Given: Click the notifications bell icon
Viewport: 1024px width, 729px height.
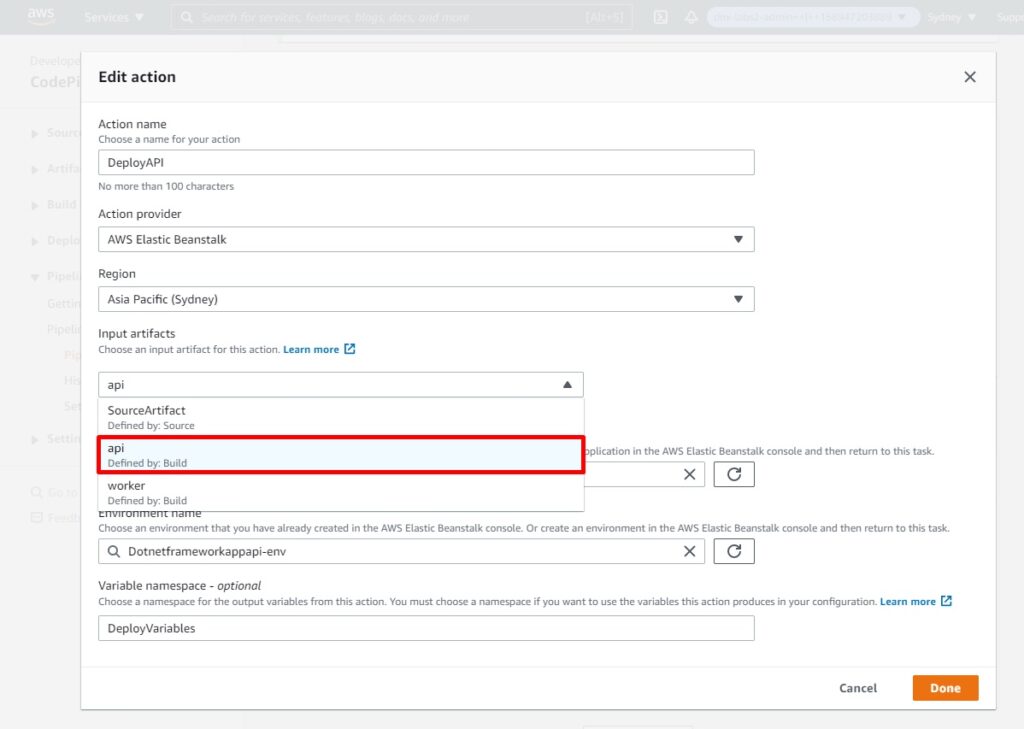Looking at the screenshot, I should click(x=691, y=16).
